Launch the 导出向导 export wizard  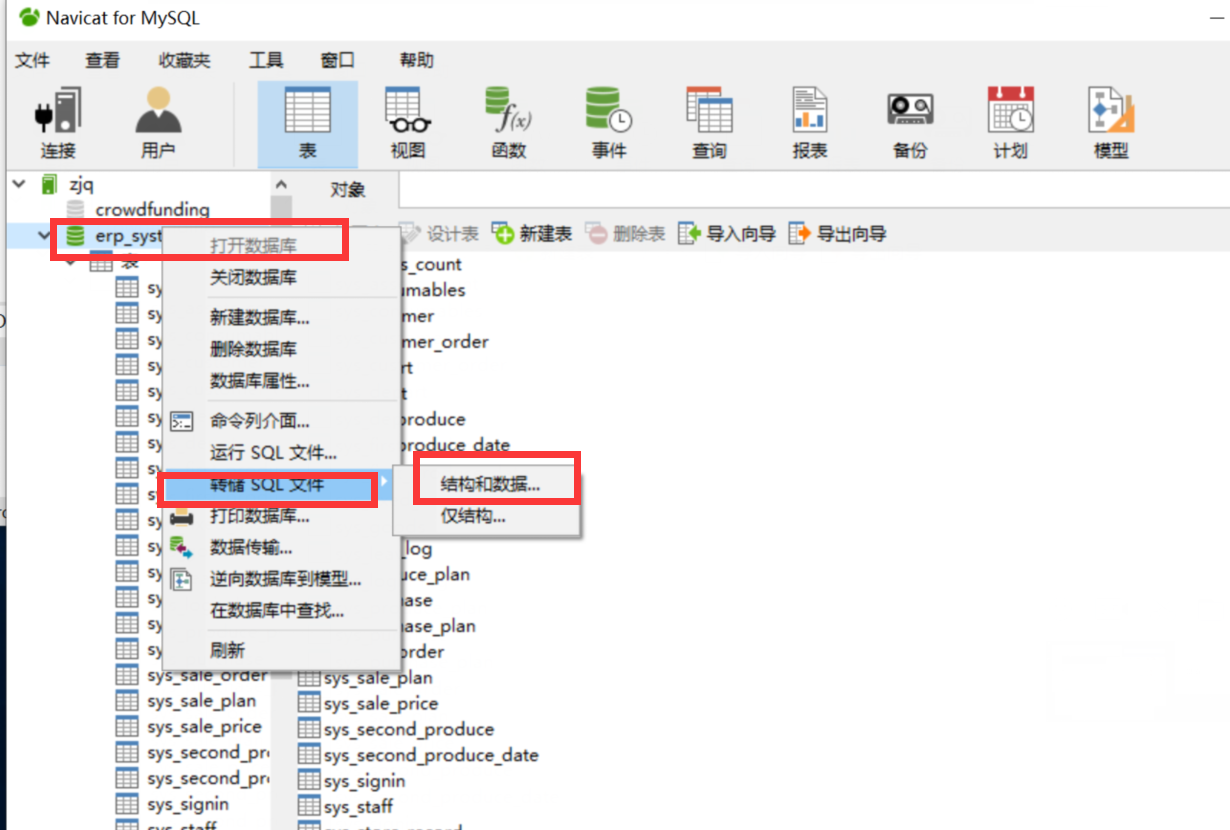click(837, 234)
